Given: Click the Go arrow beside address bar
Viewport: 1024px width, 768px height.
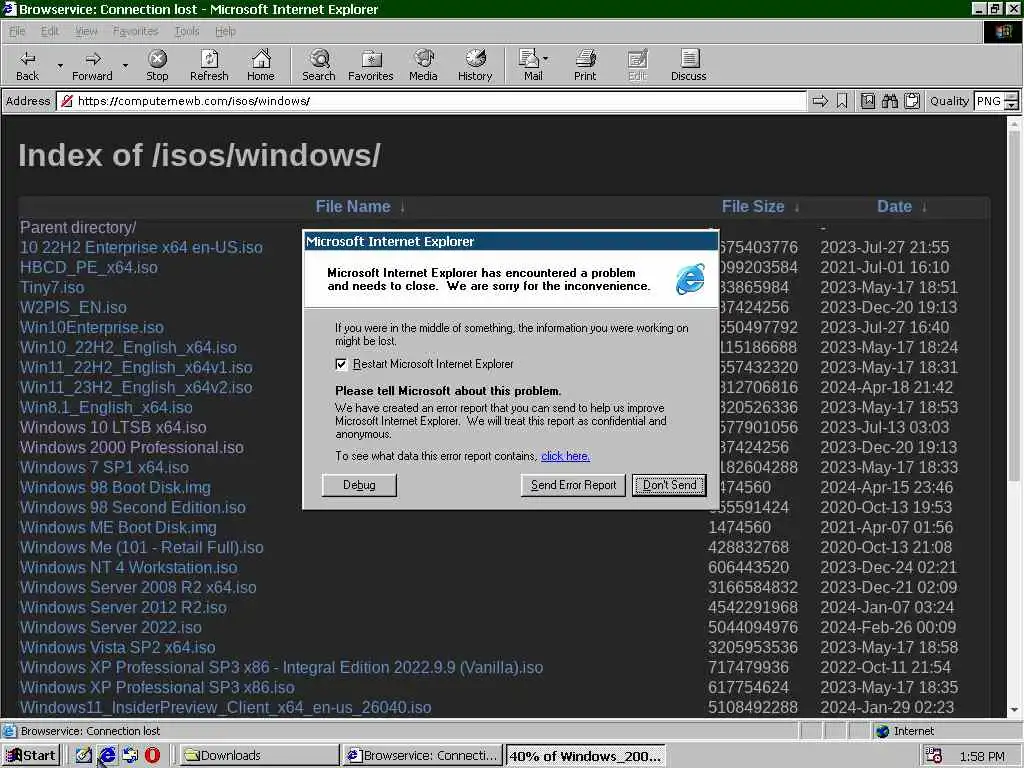Looking at the screenshot, I should click(x=820, y=101).
